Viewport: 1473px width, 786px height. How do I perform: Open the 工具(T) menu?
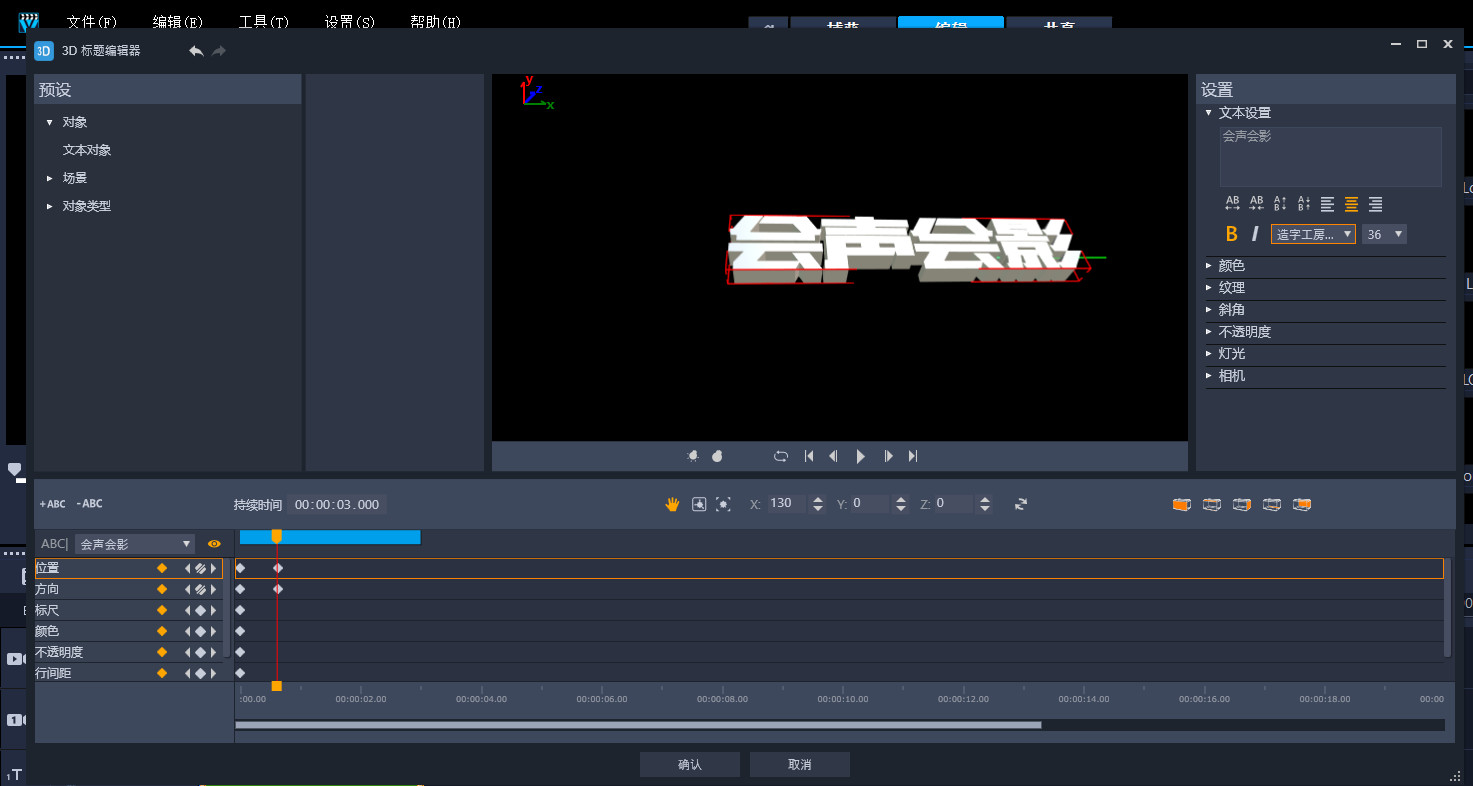[264, 22]
